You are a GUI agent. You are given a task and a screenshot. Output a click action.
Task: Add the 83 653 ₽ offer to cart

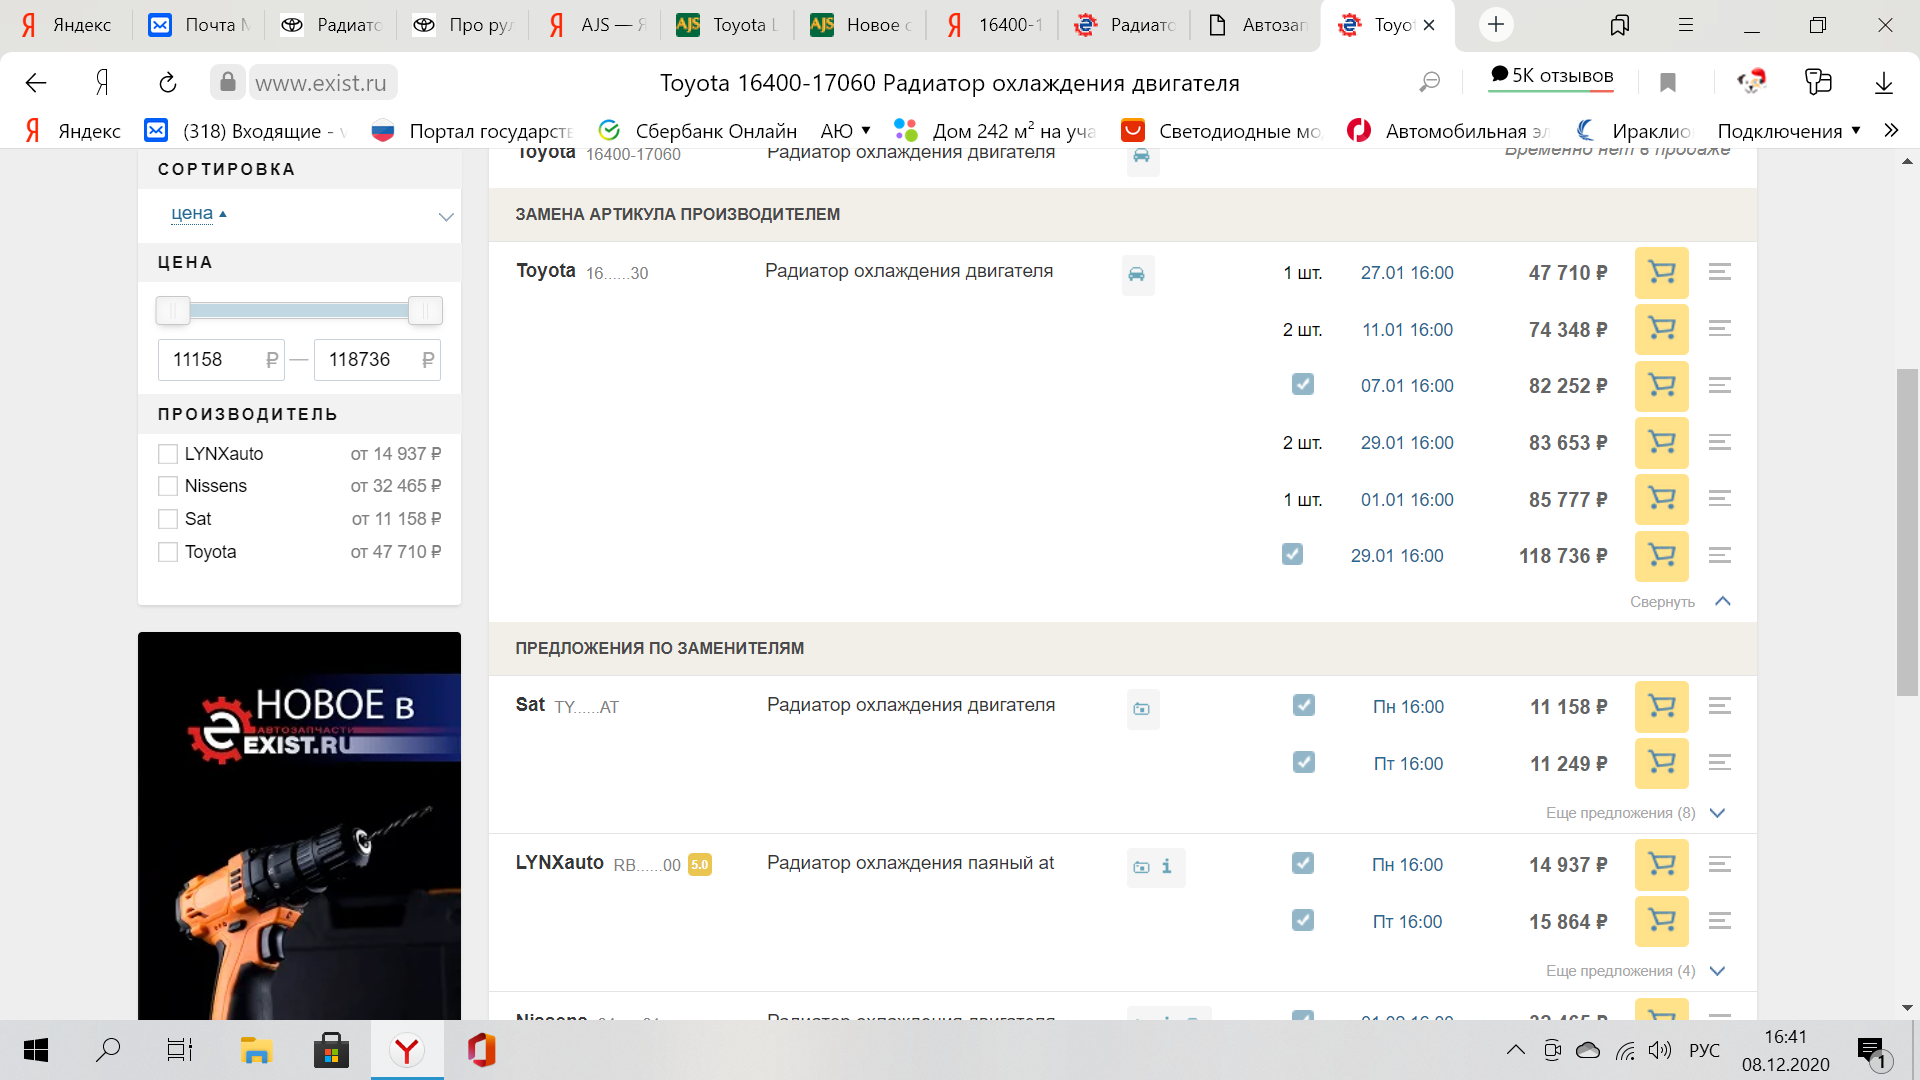pyautogui.click(x=1661, y=442)
